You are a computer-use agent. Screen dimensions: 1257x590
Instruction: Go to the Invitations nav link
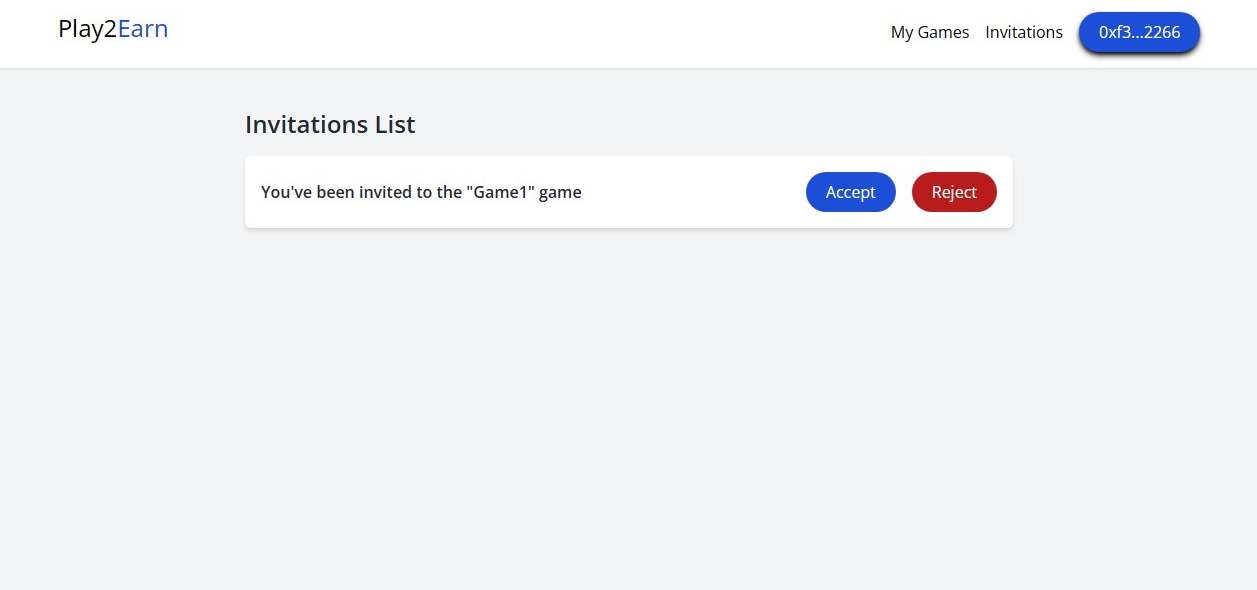click(x=1024, y=32)
